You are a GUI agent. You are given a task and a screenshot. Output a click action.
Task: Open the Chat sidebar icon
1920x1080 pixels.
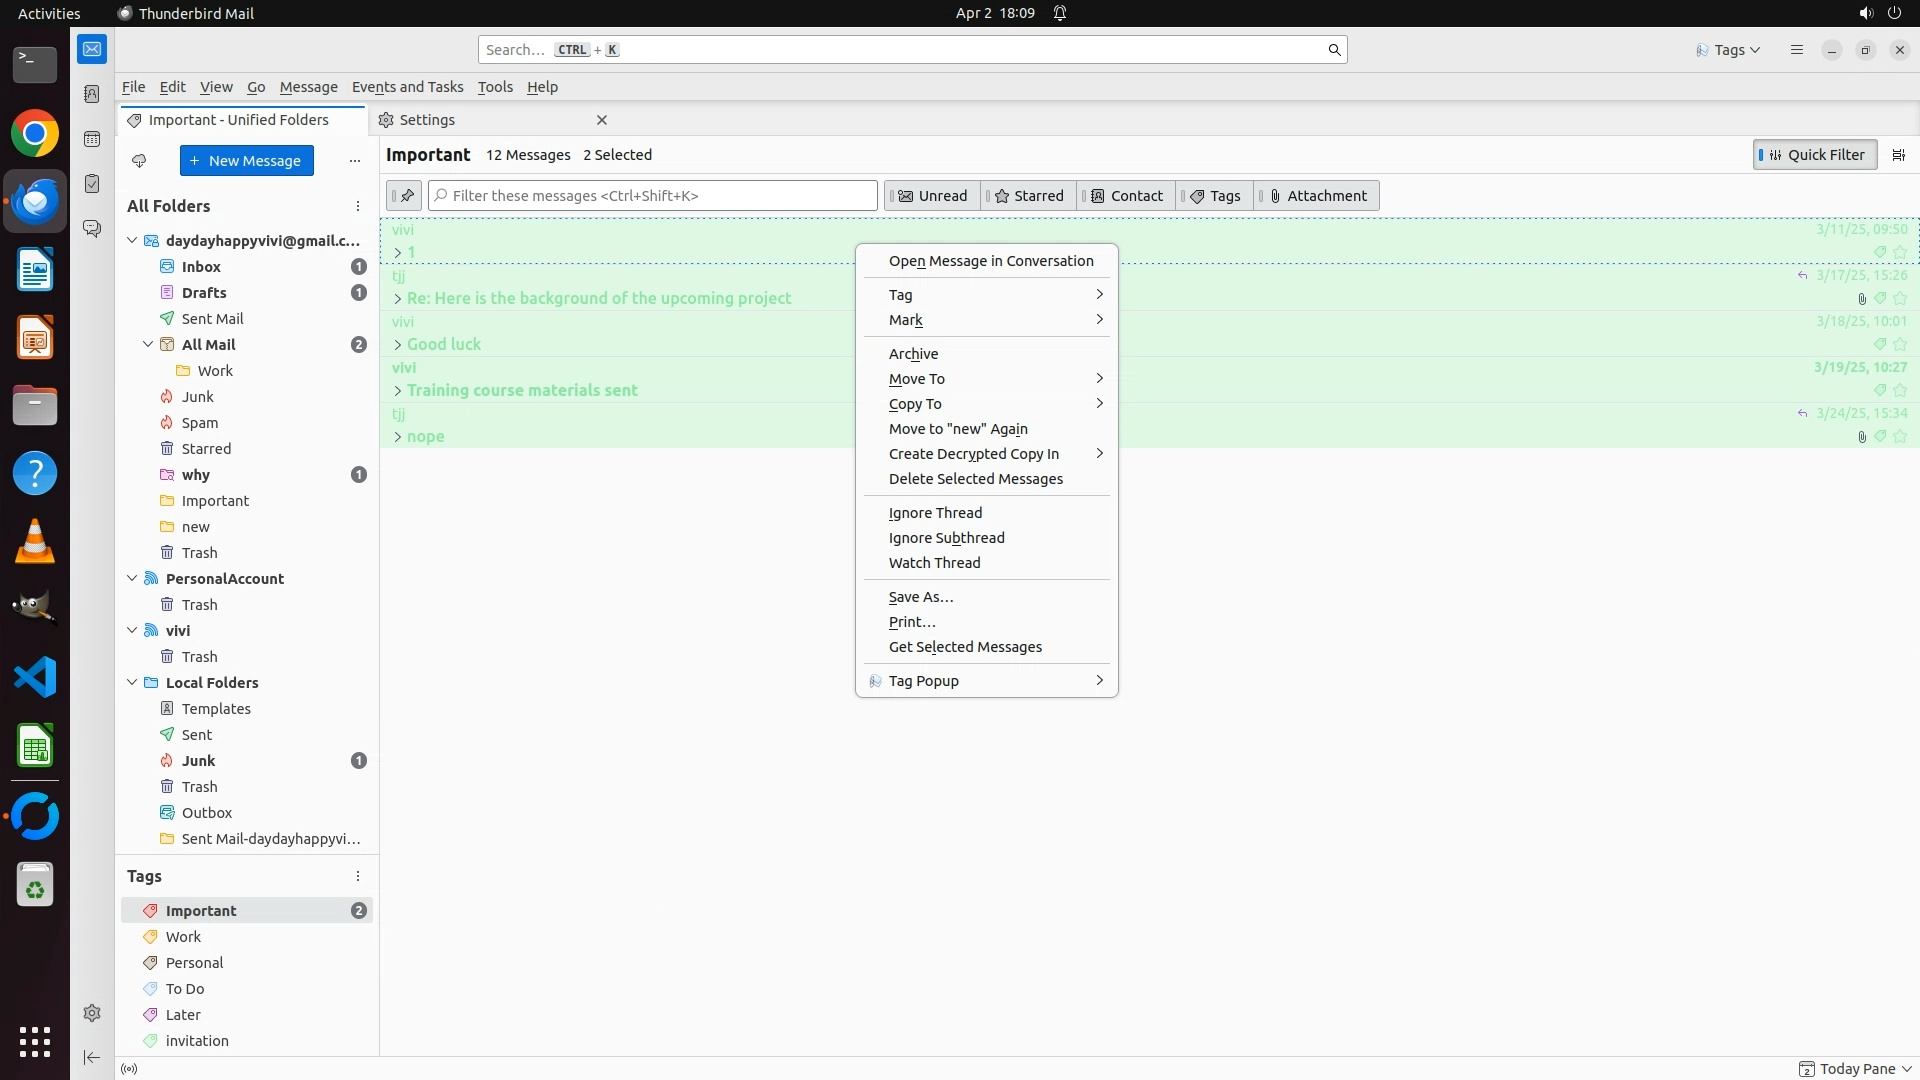pos(92,229)
